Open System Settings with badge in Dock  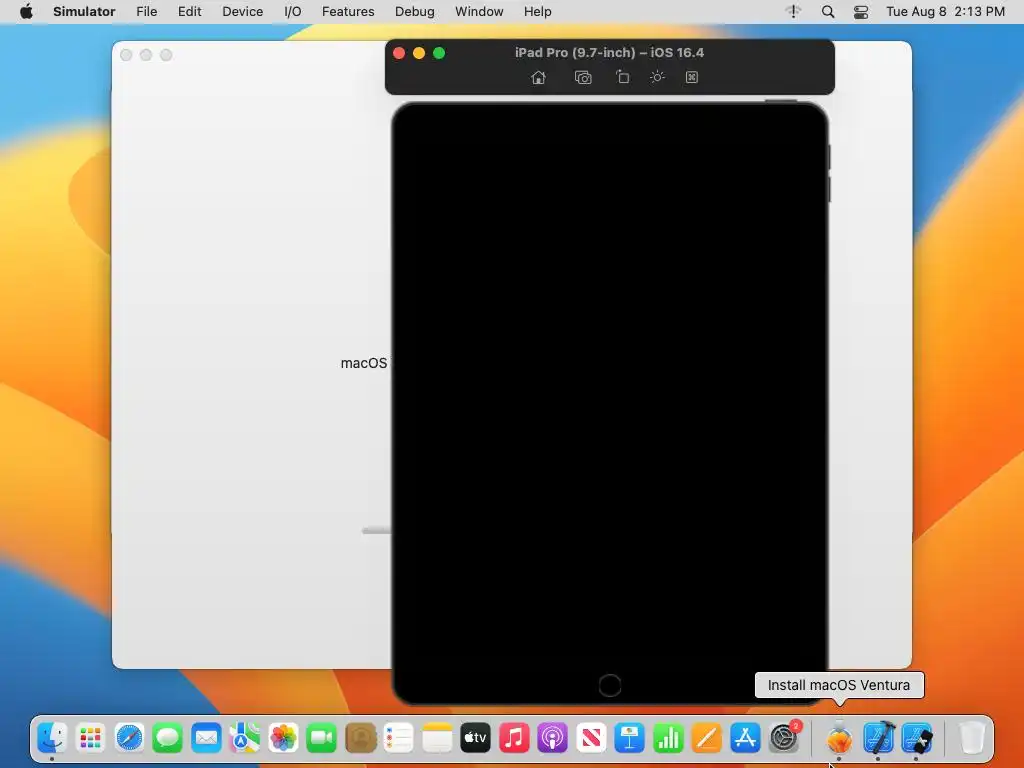tap(784, 738)
